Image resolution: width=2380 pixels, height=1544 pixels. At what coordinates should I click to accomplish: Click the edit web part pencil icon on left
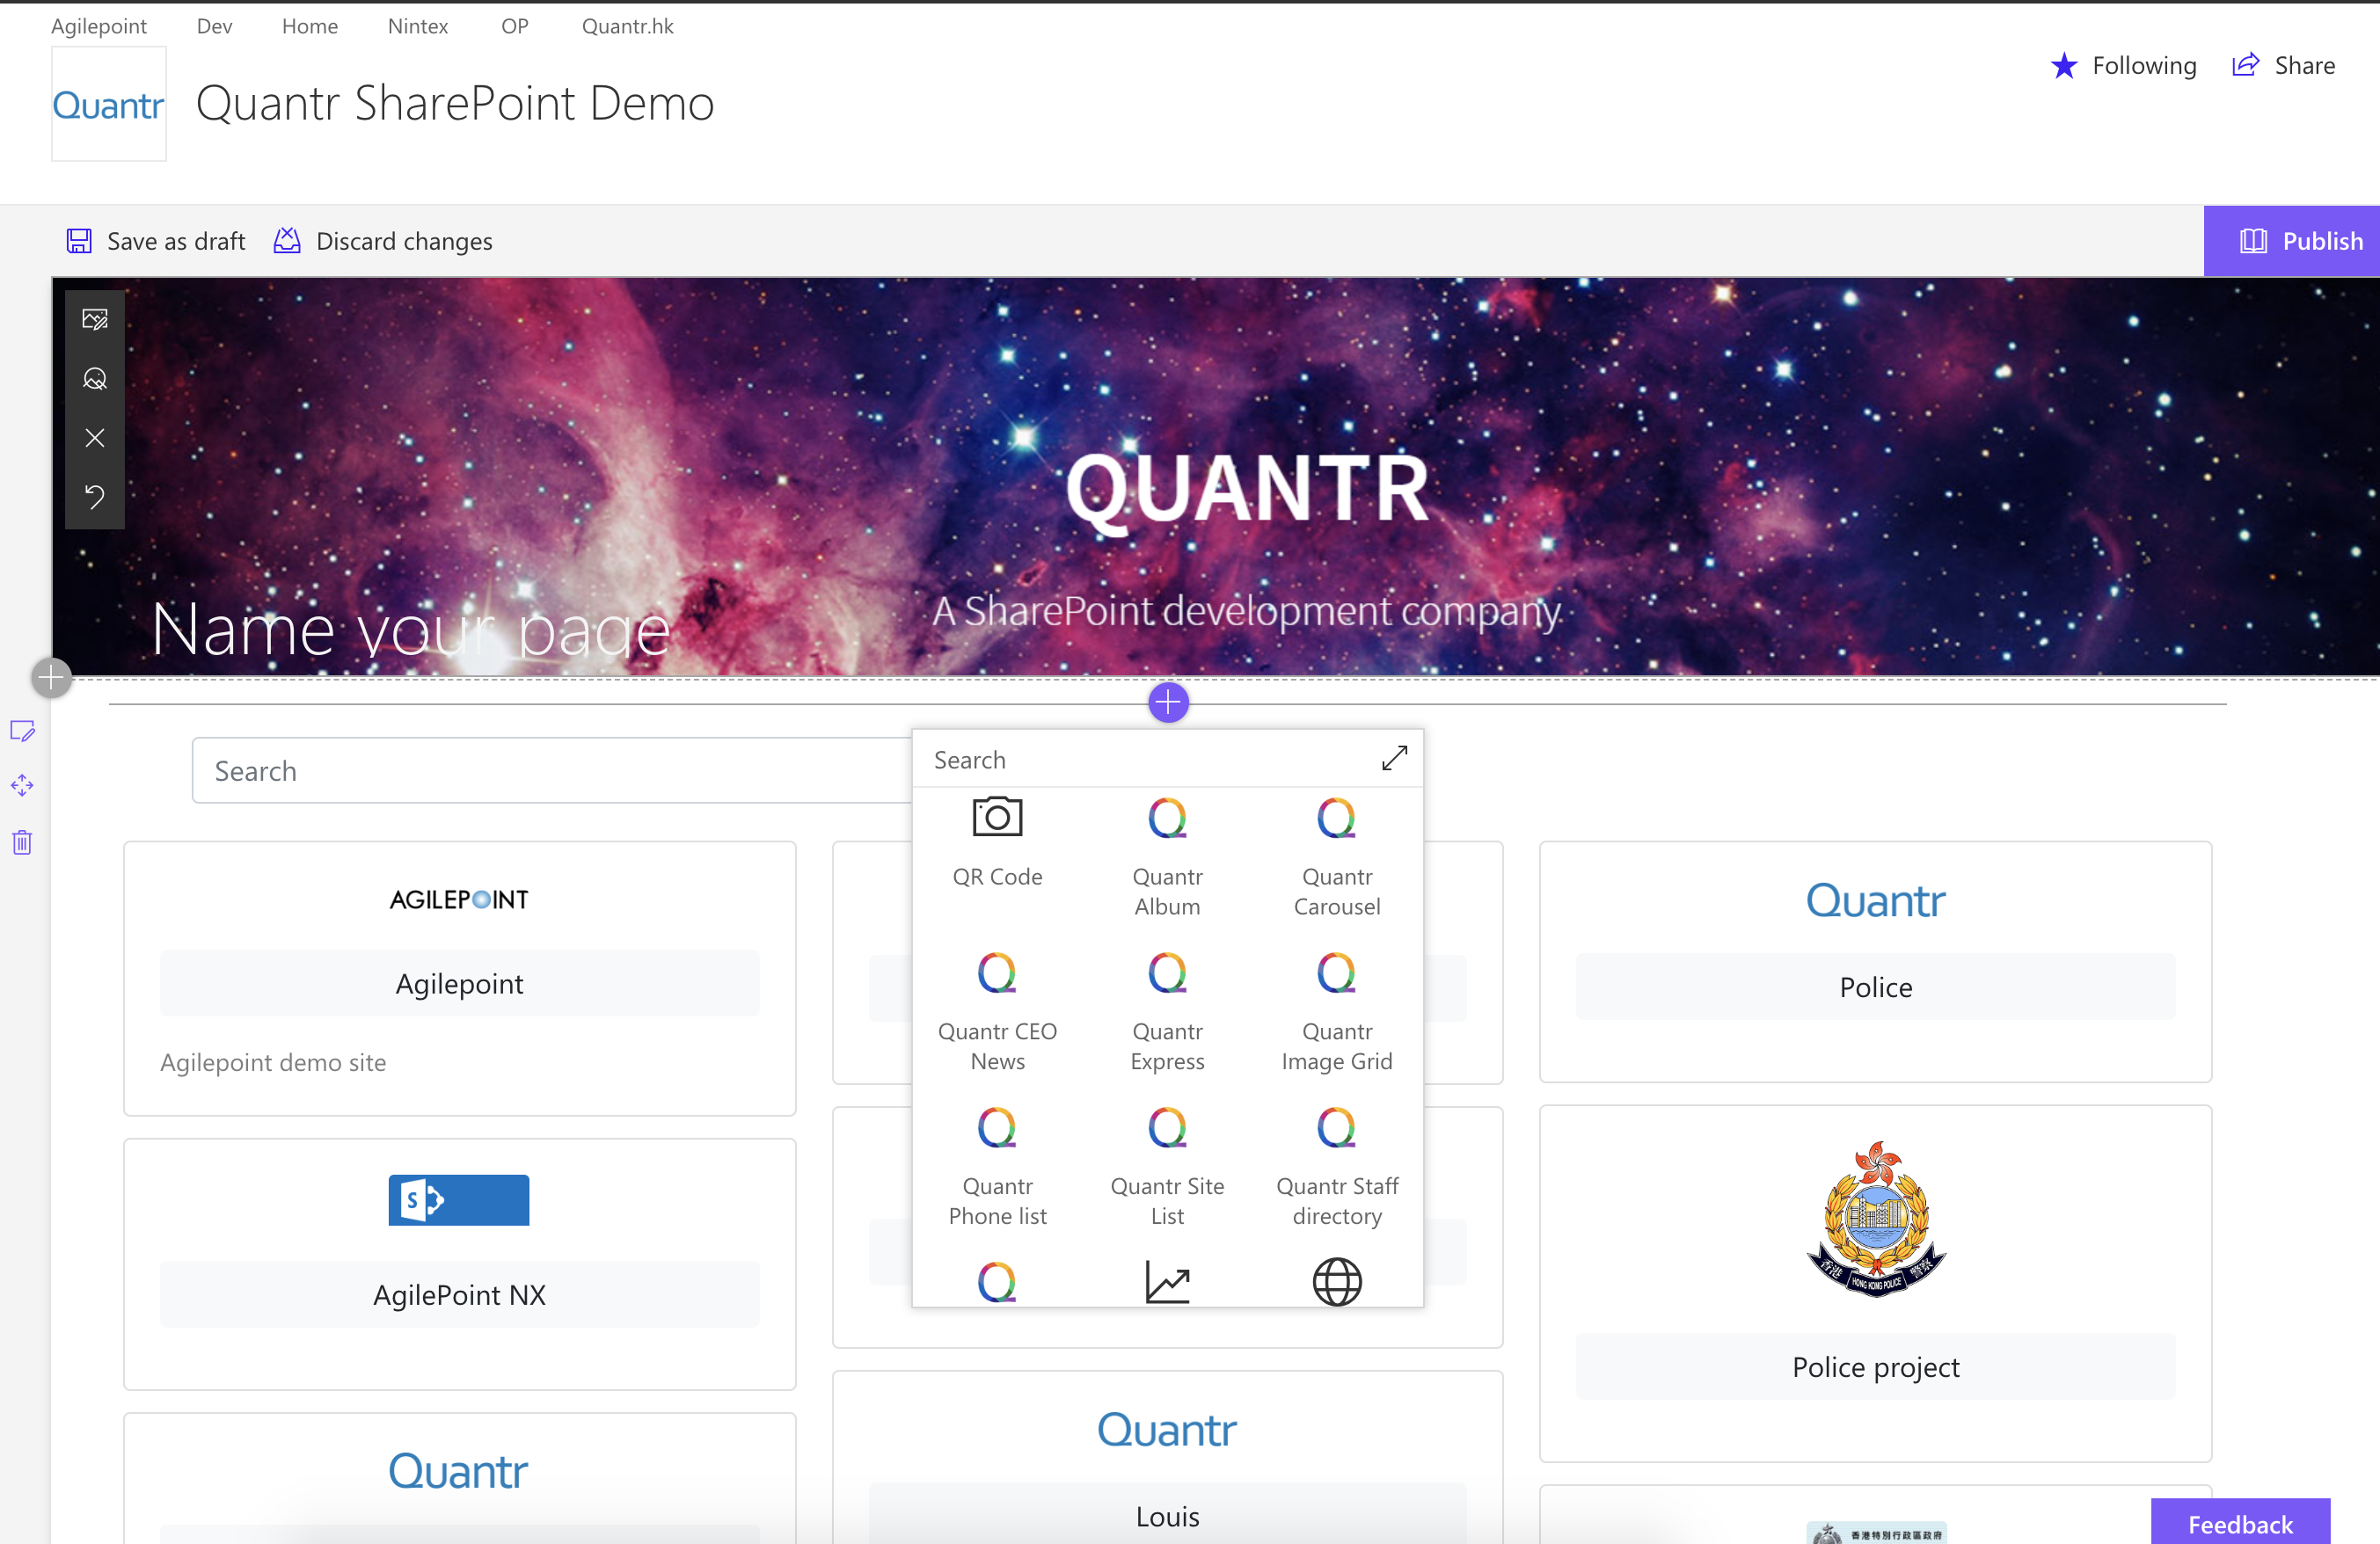(22, 731)
